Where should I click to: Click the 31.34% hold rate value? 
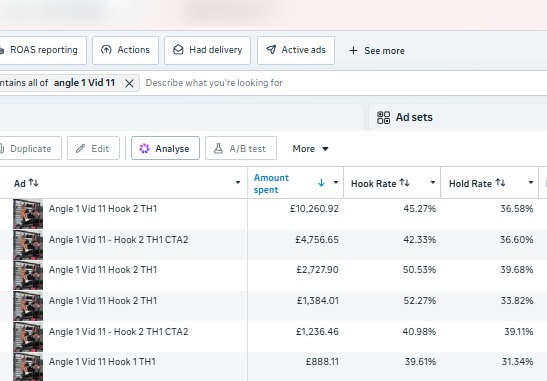click(x=517, y=362)
